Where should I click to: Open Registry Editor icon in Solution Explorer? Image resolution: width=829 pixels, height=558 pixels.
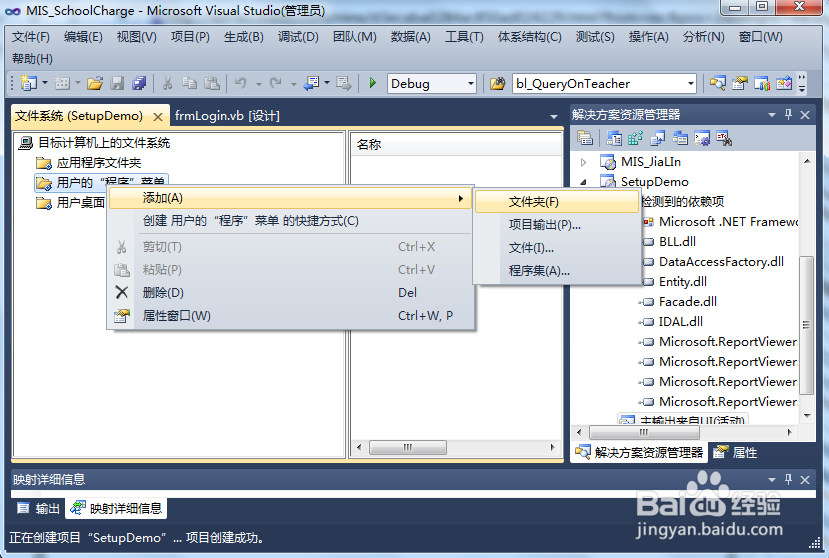point(635,138)
